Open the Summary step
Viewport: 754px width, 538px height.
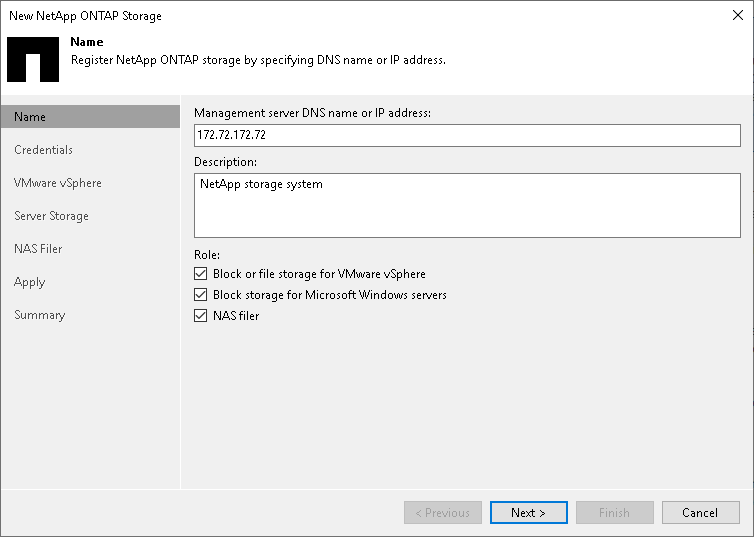[39, 315]
